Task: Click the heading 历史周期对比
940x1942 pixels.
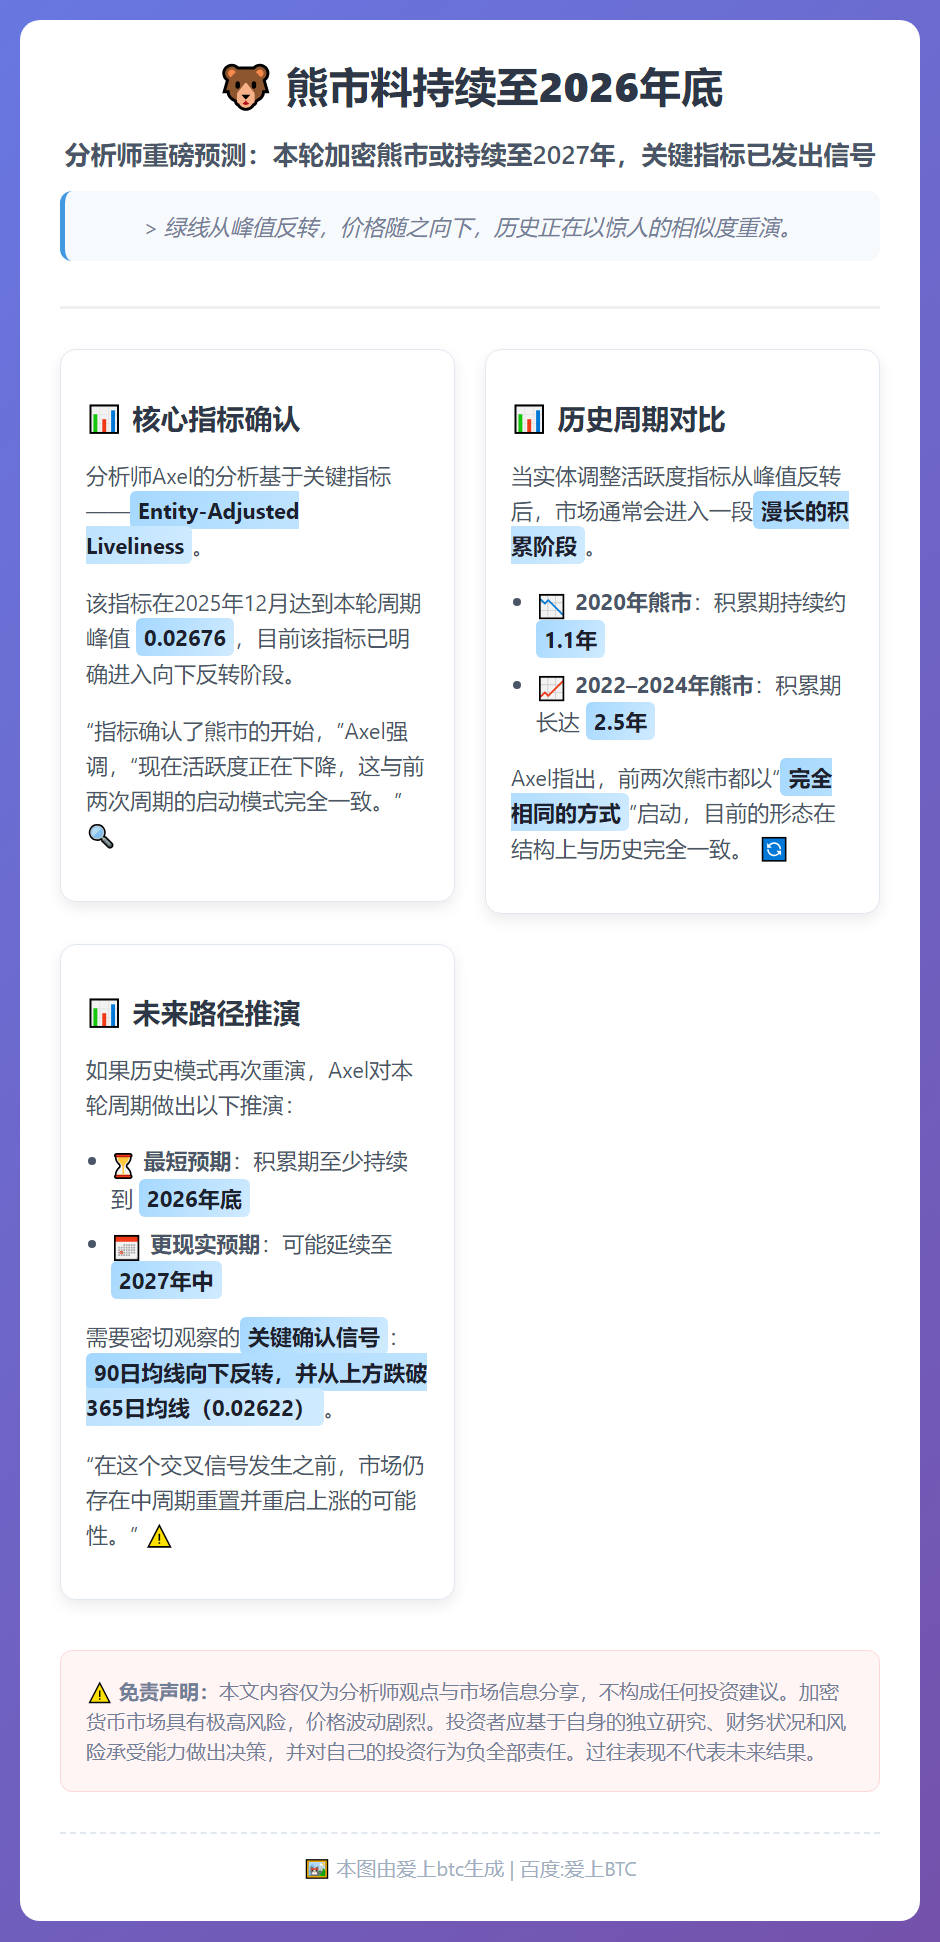Action: coord(641,419)
